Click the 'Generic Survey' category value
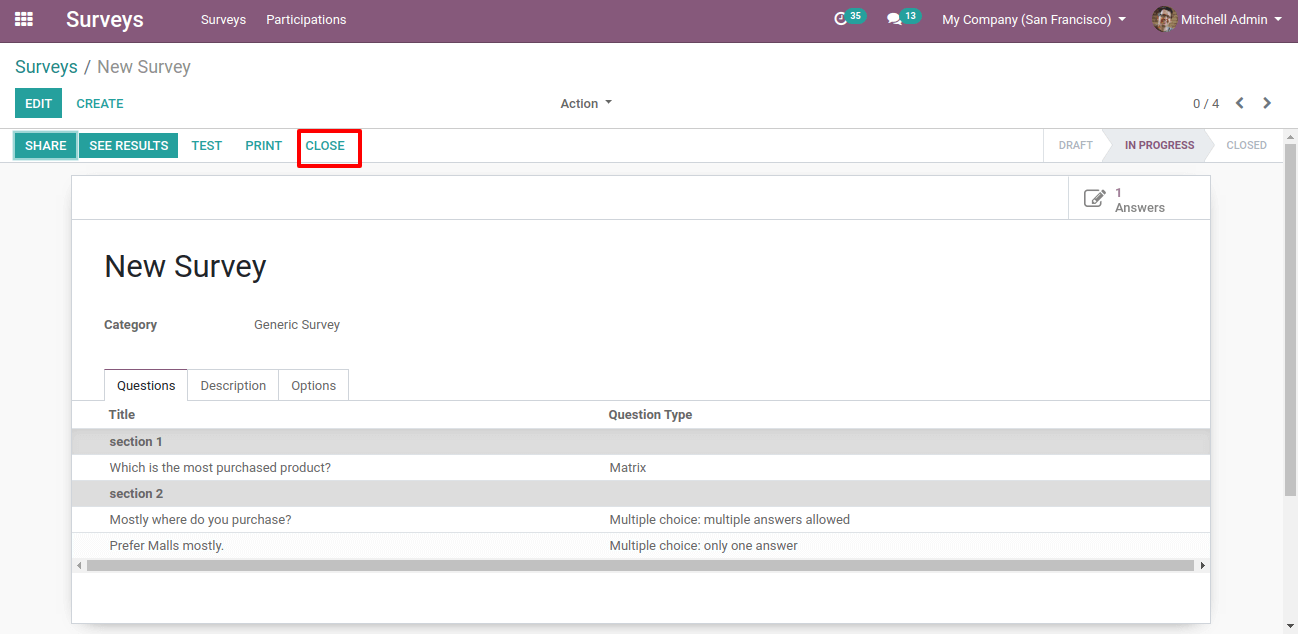This screenshot has width=1298, height=634. pyautogui.click(x=297, y=325)
